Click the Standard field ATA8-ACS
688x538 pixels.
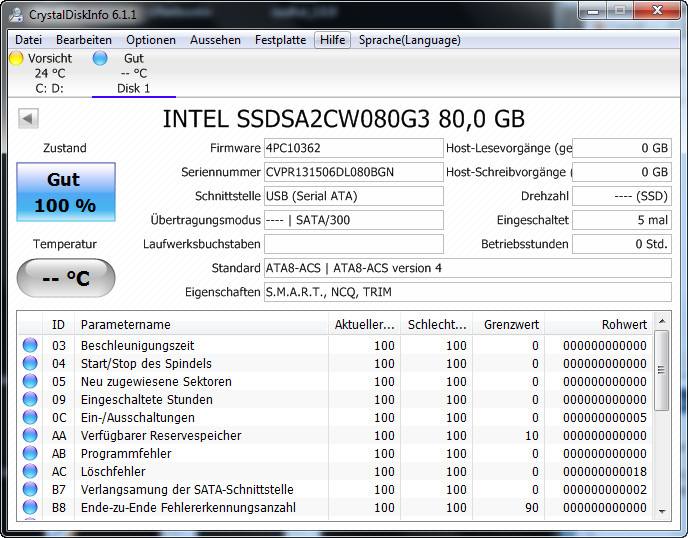[x=468, y=268]
